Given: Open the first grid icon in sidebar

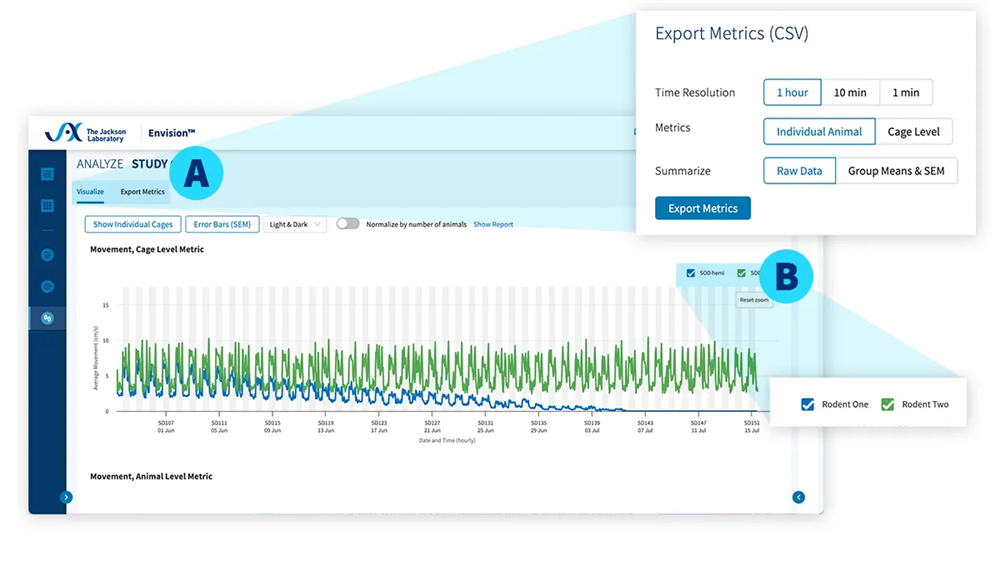Looking at the screenshot, I should click(x=47, y=174).
